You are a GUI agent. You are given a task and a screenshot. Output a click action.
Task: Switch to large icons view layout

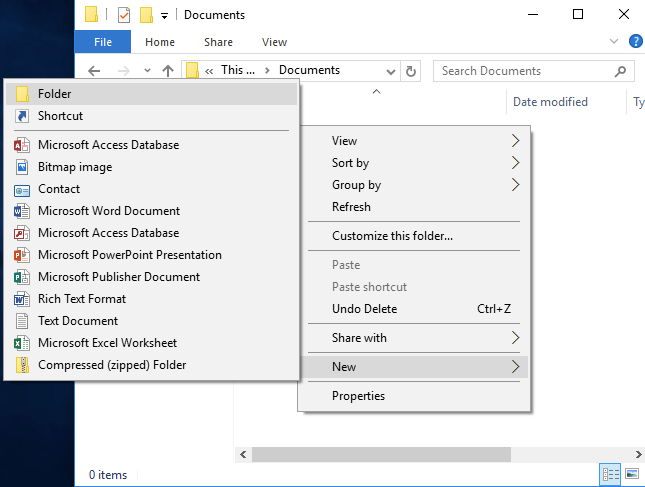(631, 474)
